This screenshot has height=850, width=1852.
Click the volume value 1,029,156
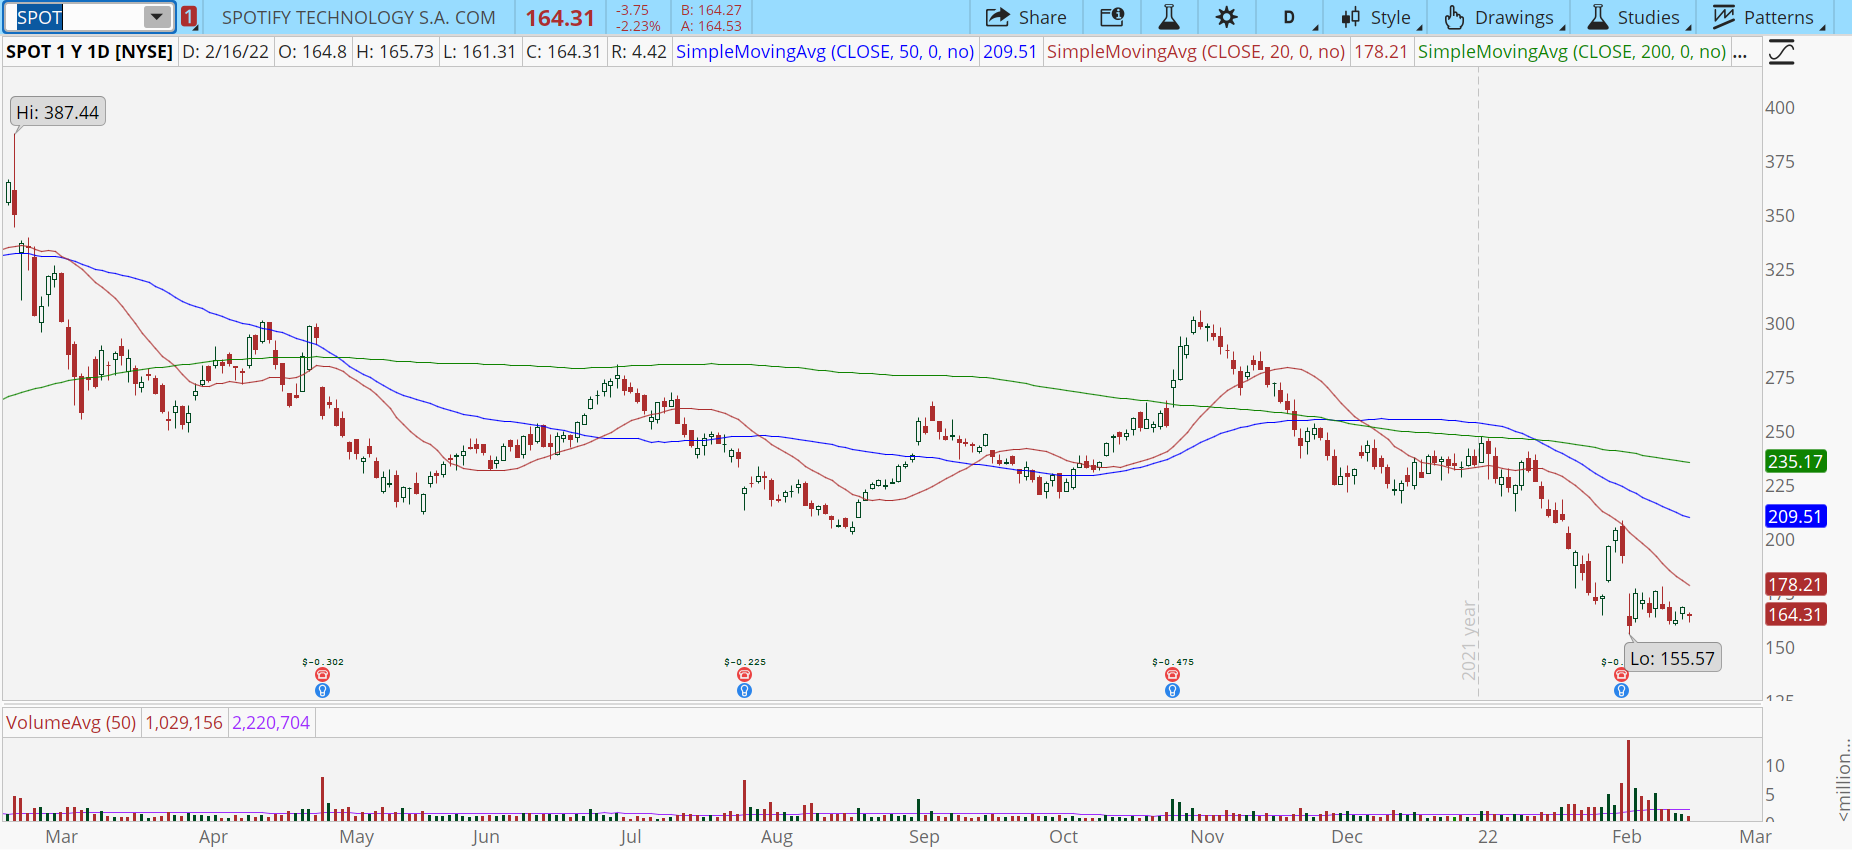pyautogui.click(x=184, y=722)
